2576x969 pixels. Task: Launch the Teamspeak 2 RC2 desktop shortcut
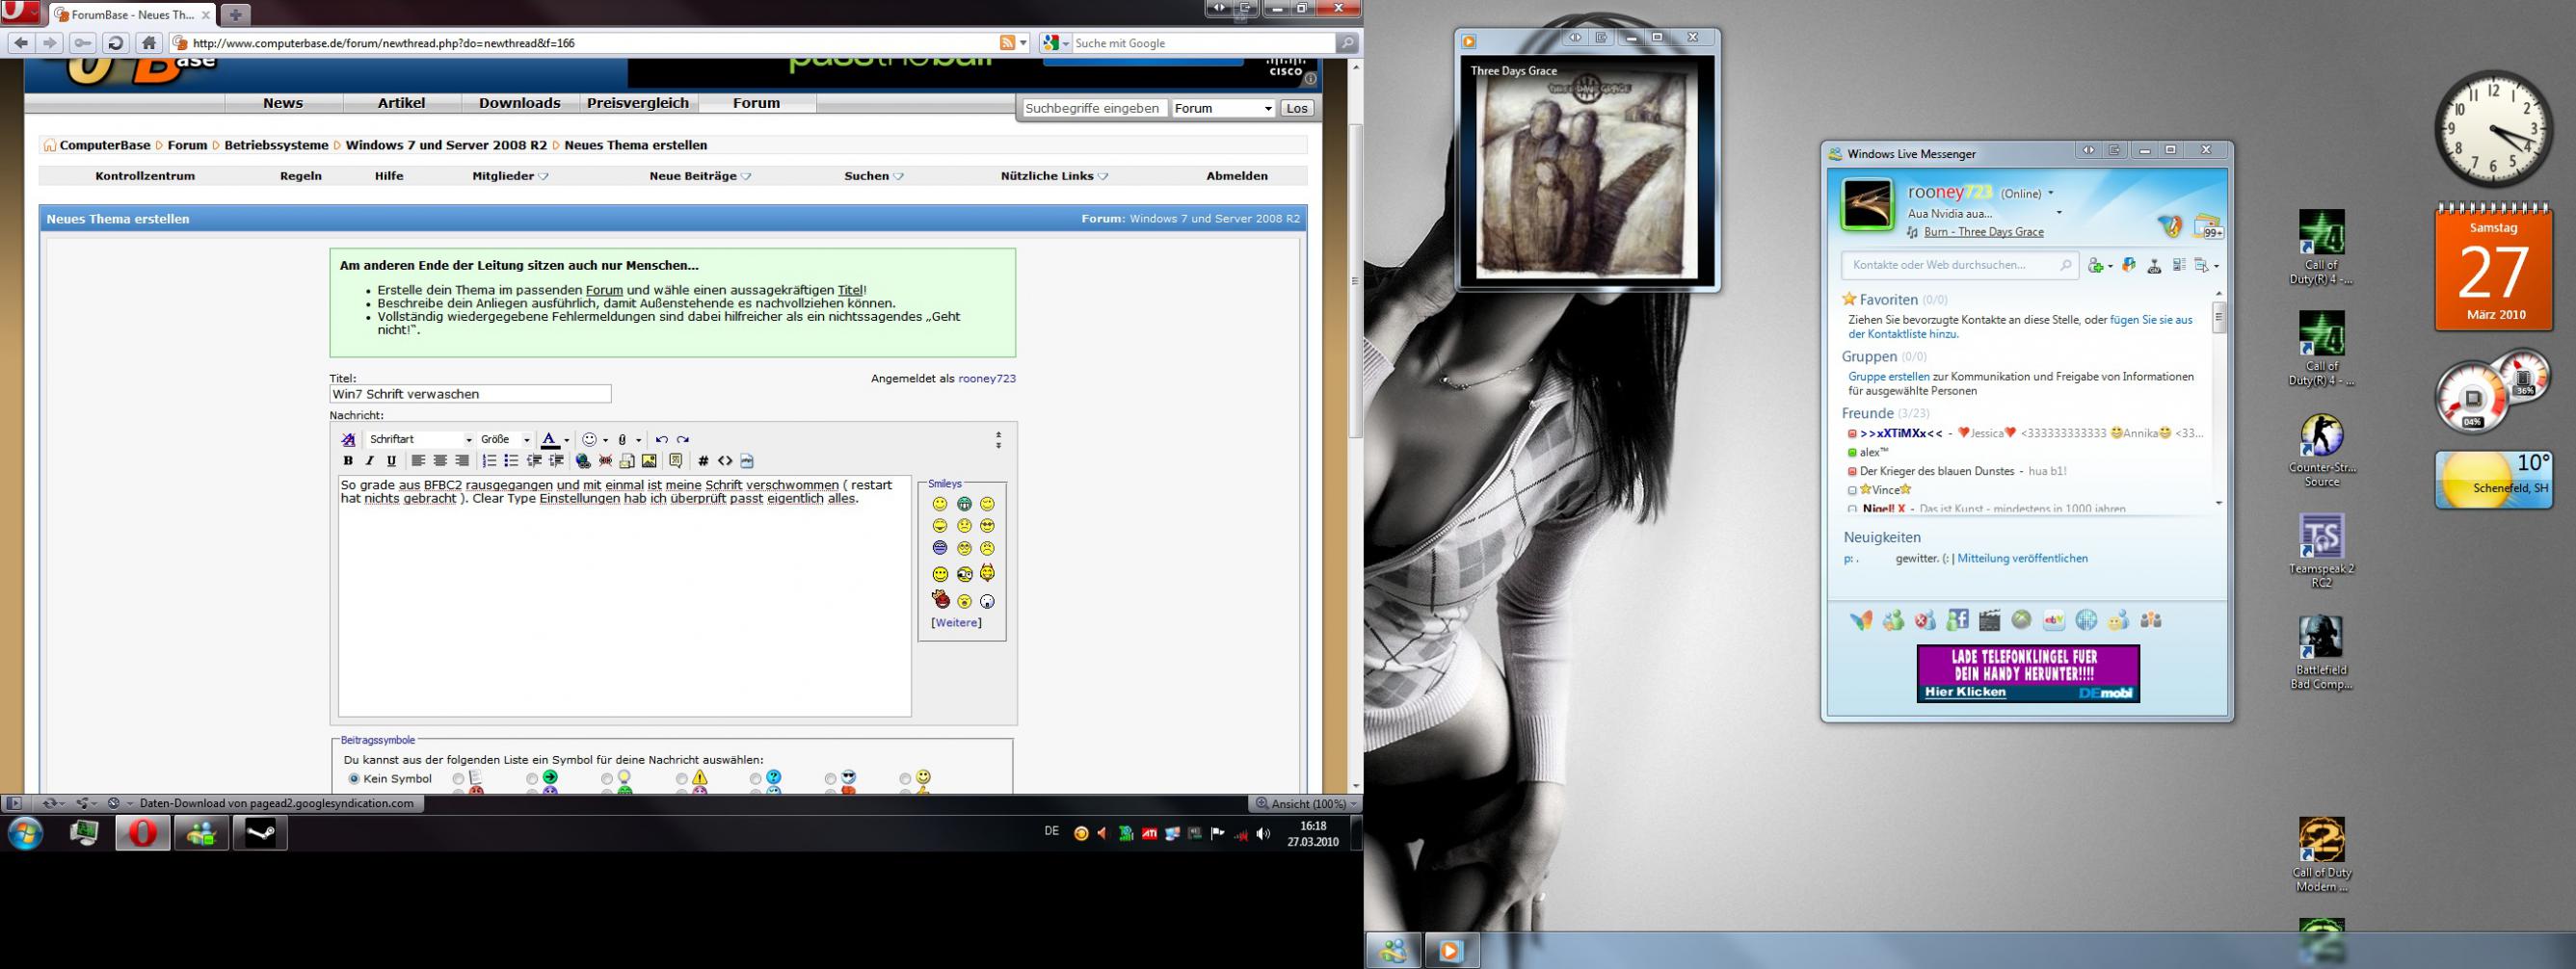tap(2322, 550)
